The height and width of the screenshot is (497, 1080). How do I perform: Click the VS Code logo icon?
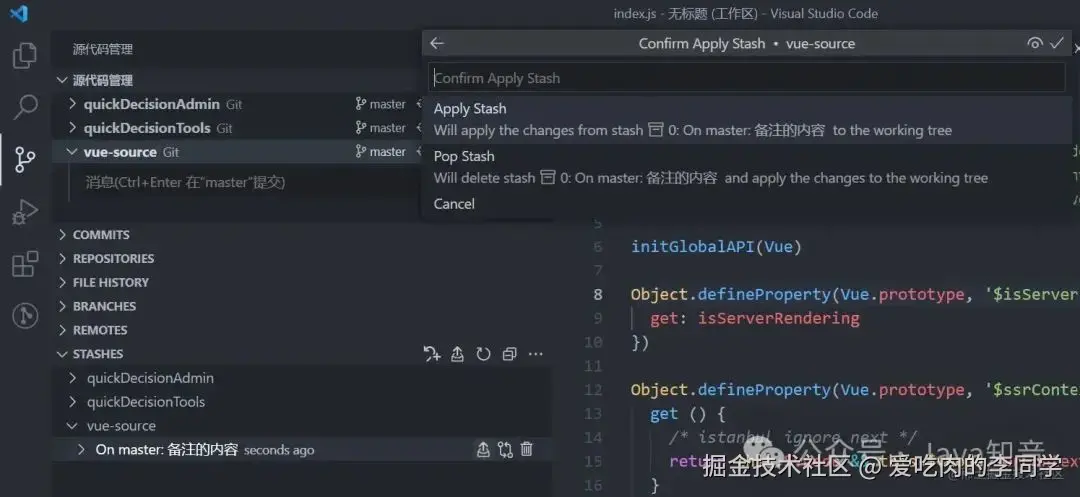coord(19,13)
